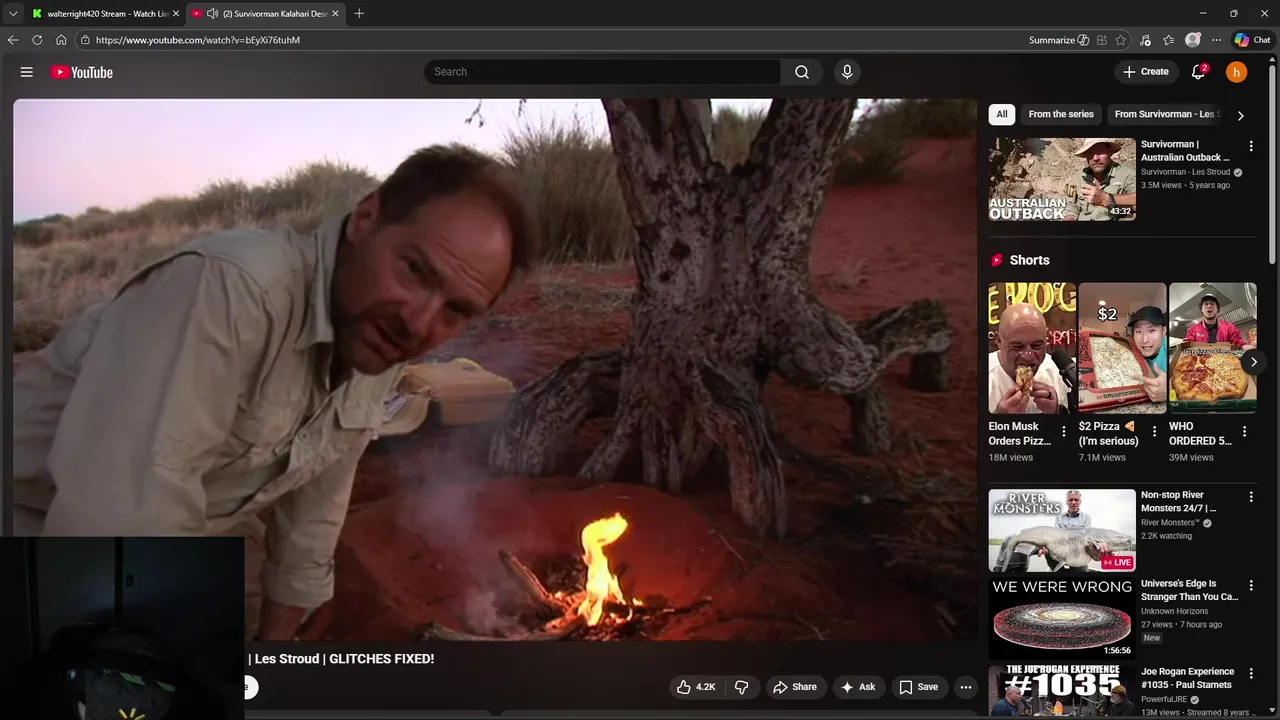Image resolution: width=1280 pixels, height=720 pixels.
Task: Open Joe Rogan #1035 thumbnail
Action: tap(1062, 692)
